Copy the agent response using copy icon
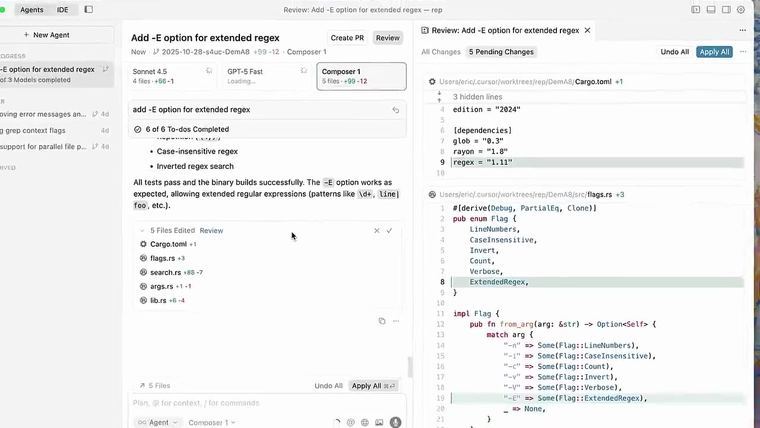 point(382,321)
